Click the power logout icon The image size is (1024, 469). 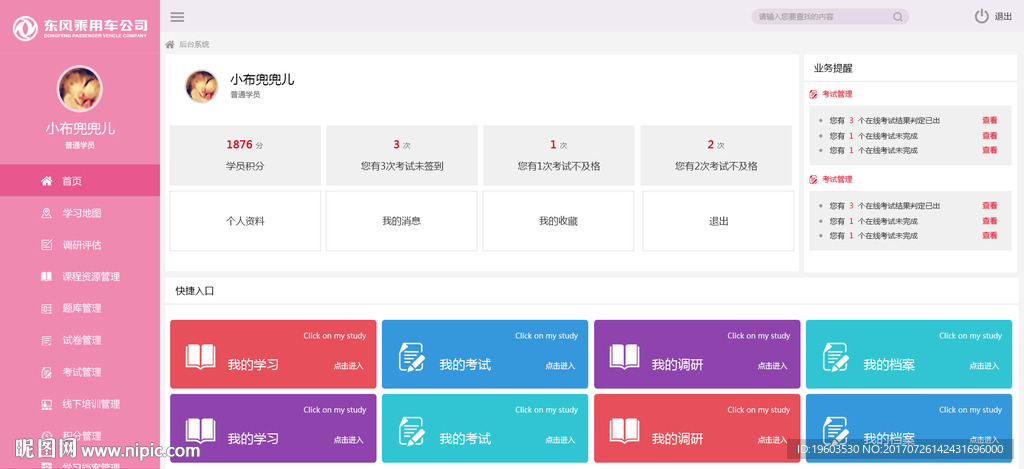981,16
